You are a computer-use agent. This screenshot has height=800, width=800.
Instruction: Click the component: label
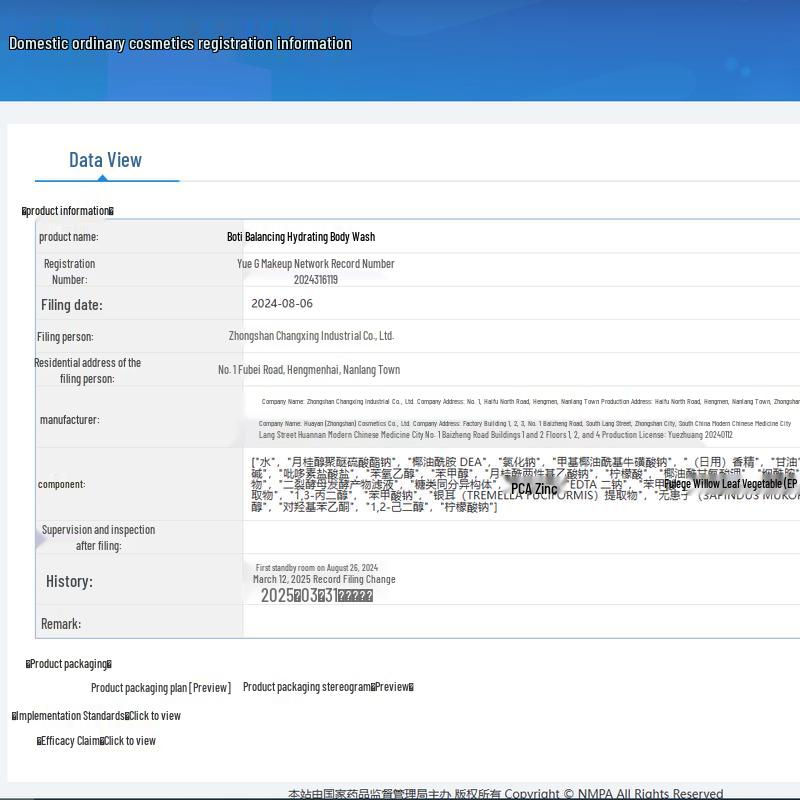click(62, 484)
